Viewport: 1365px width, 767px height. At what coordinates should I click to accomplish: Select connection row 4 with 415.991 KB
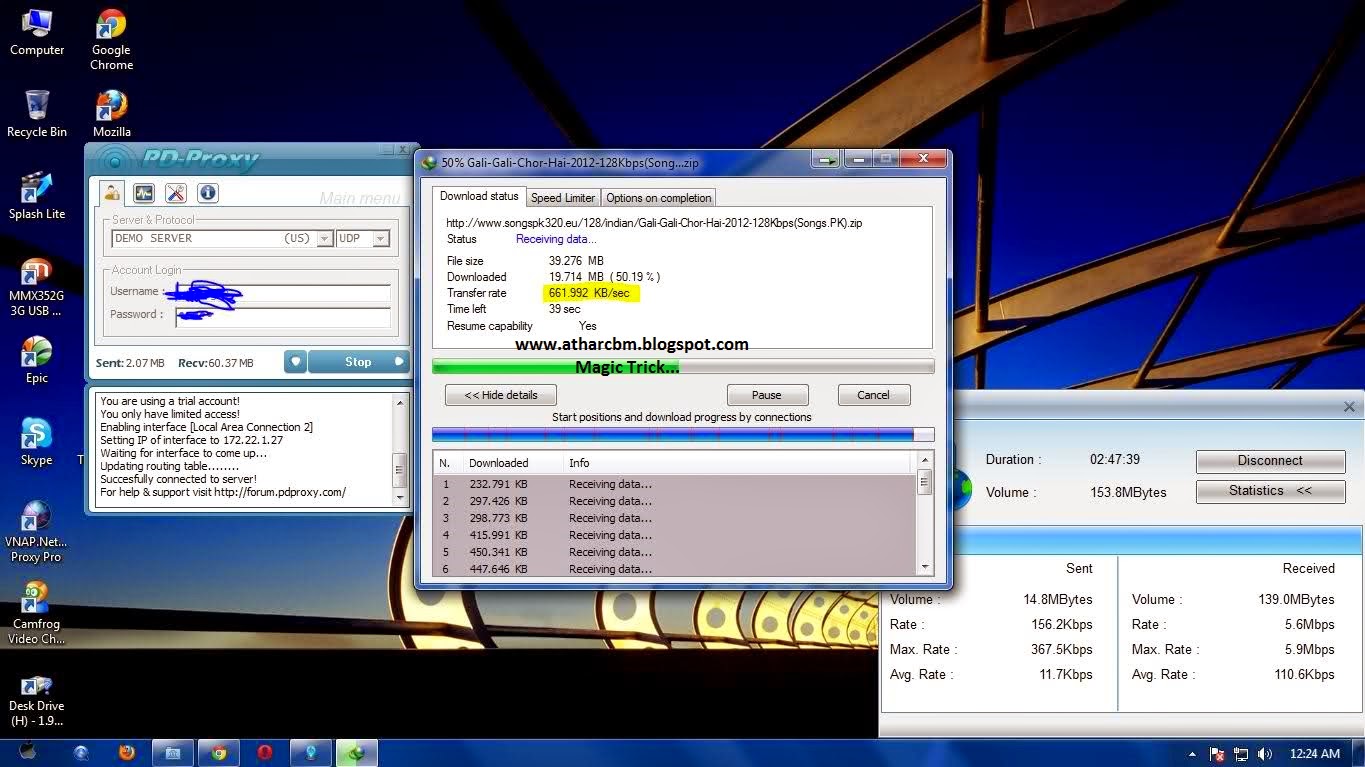click(675, 535)
